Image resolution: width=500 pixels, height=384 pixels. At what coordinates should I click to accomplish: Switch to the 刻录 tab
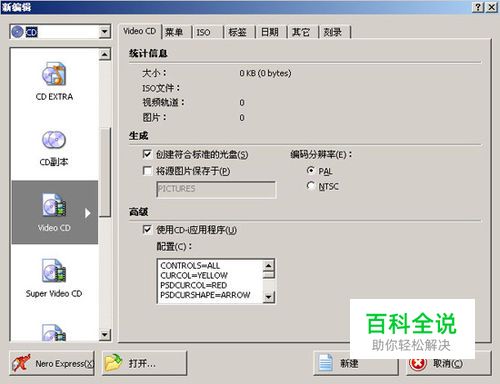coord(334,32)
